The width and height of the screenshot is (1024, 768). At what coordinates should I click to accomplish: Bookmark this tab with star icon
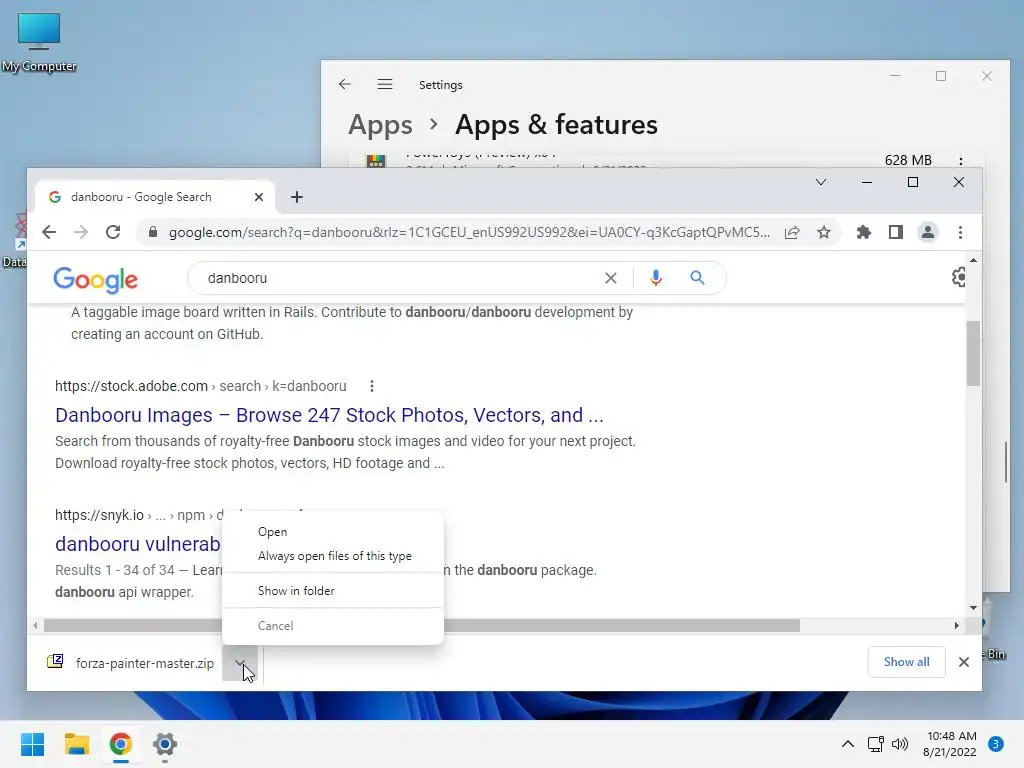pyautogui.click(x=824, y=232)
